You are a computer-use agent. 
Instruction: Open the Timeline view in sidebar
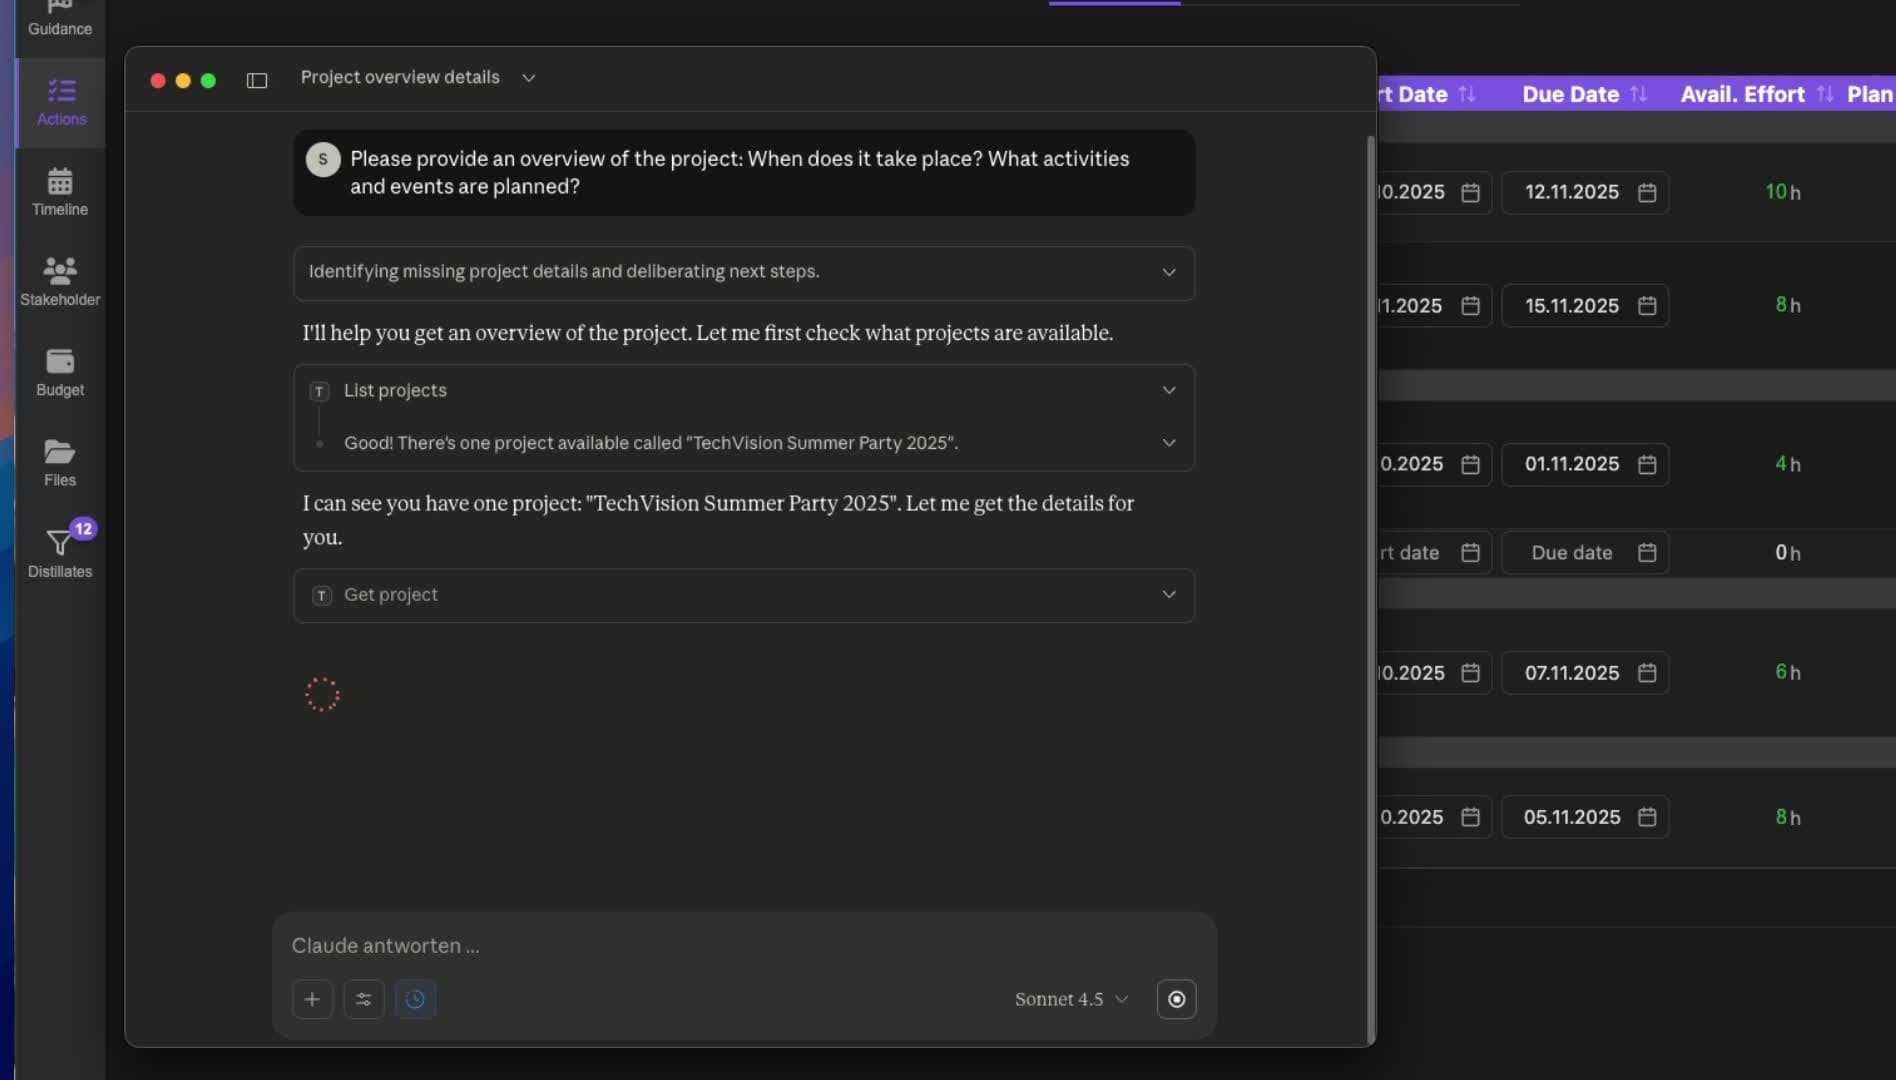[x=60, y=192]
